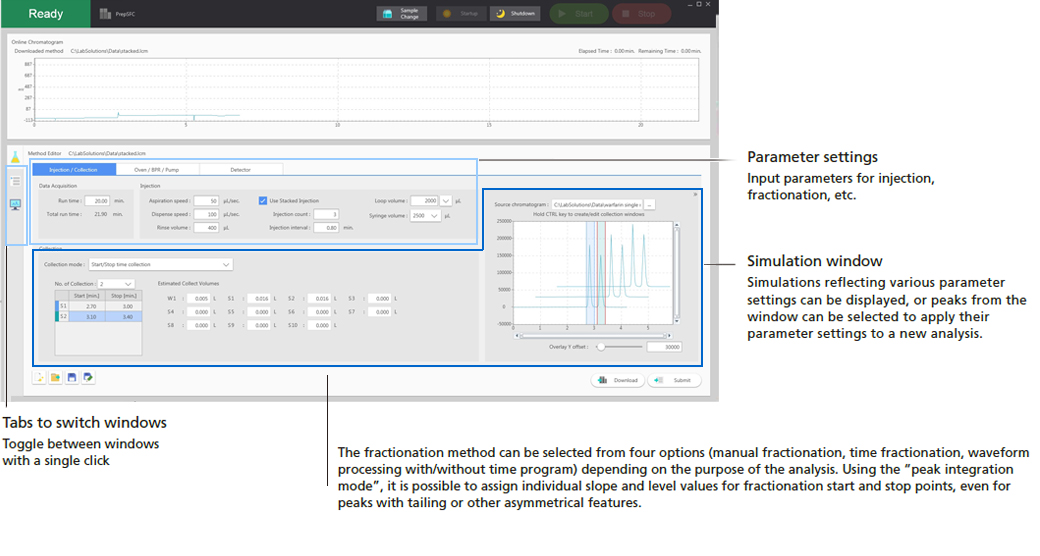Open method file with folder icon
Screen dimensions: 1040x556
pos(55,377)
